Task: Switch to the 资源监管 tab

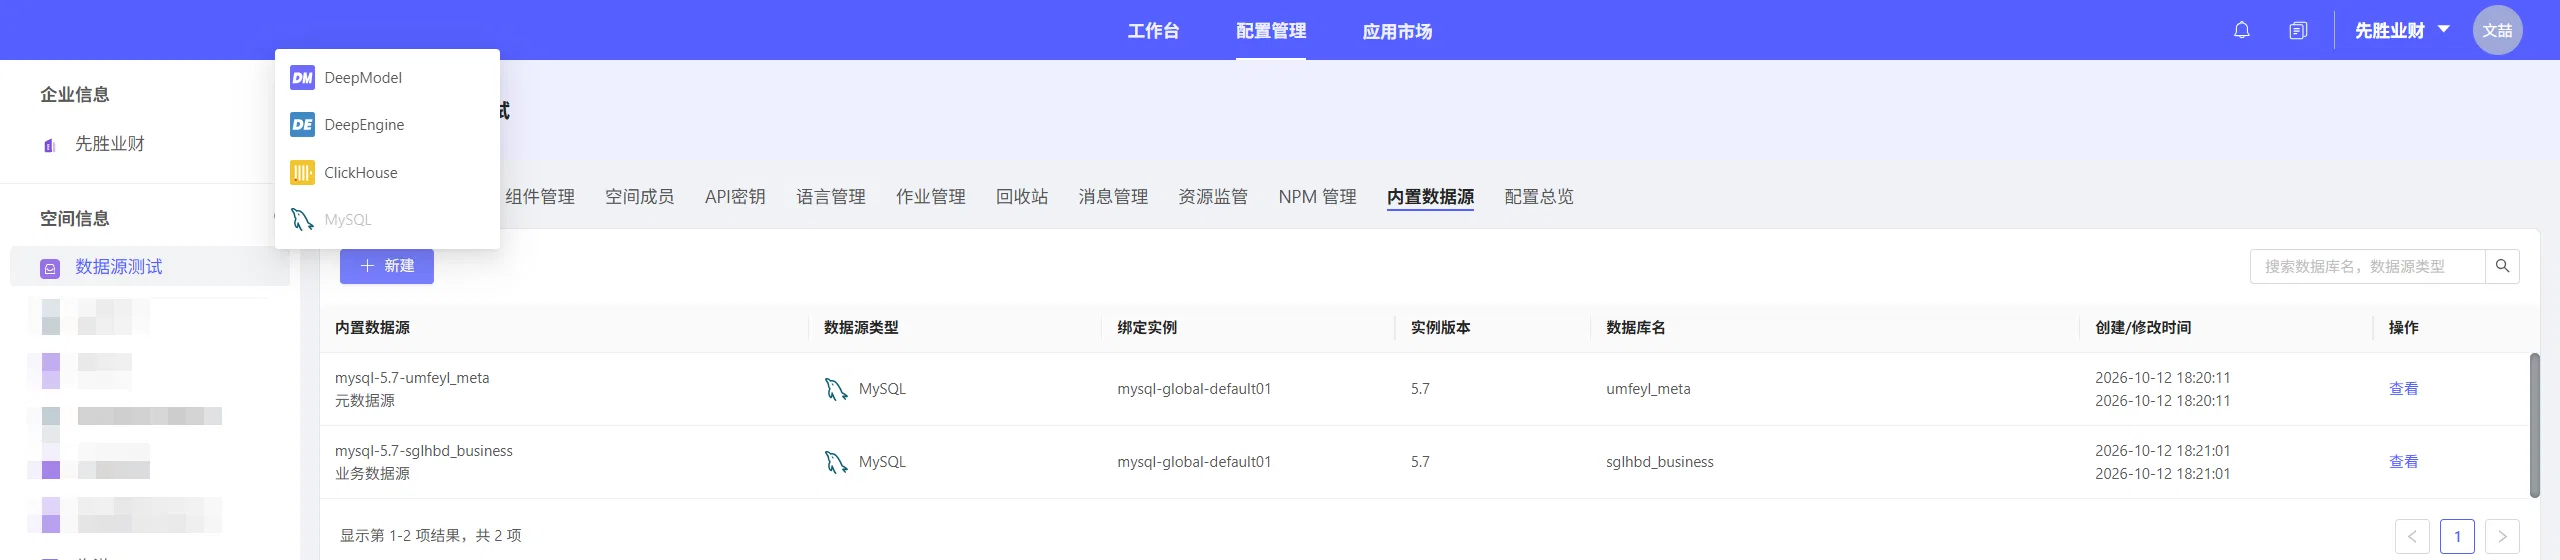Action: tap(1213, 197)
